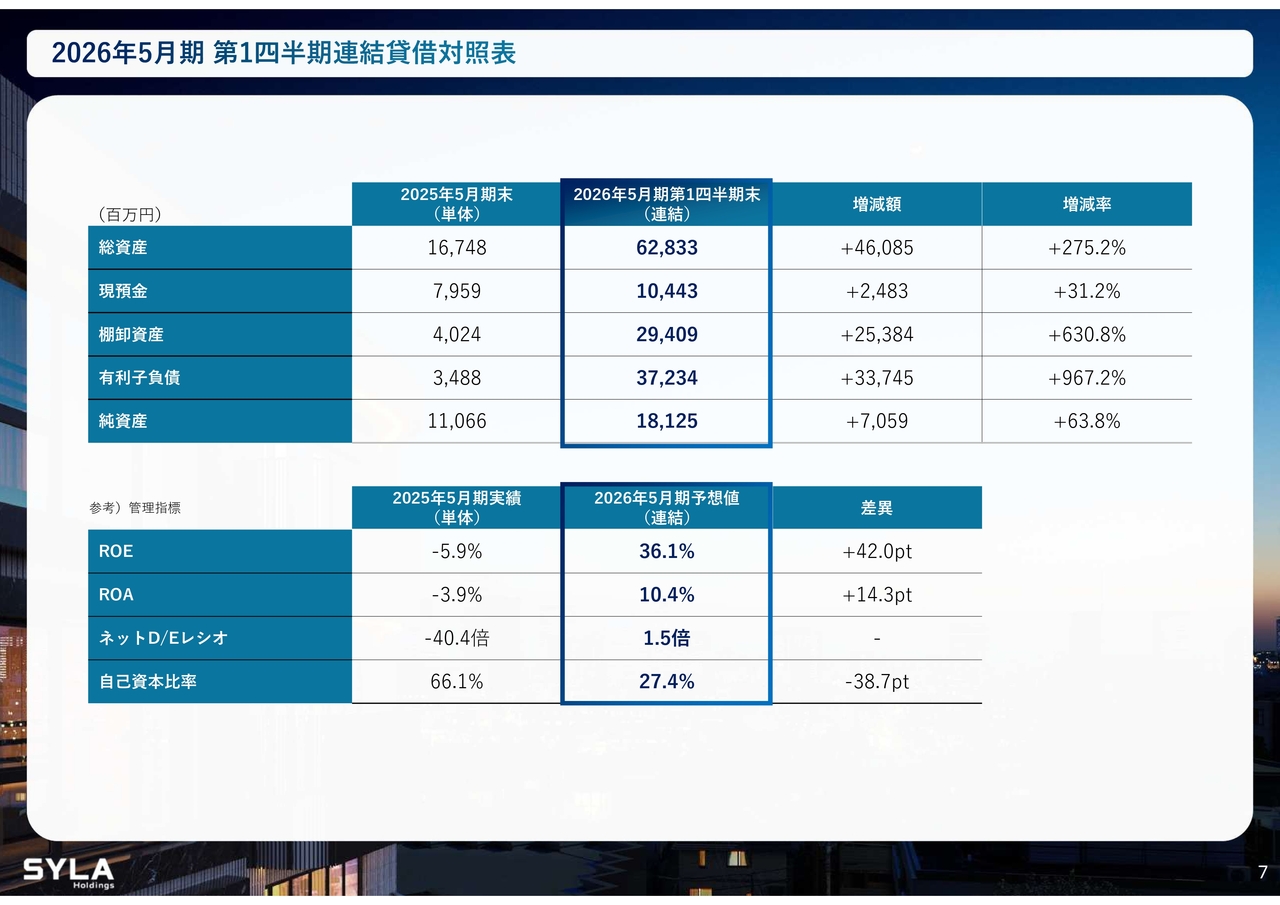Click the 2025年5月期末(単体) column header

(457, 204)
